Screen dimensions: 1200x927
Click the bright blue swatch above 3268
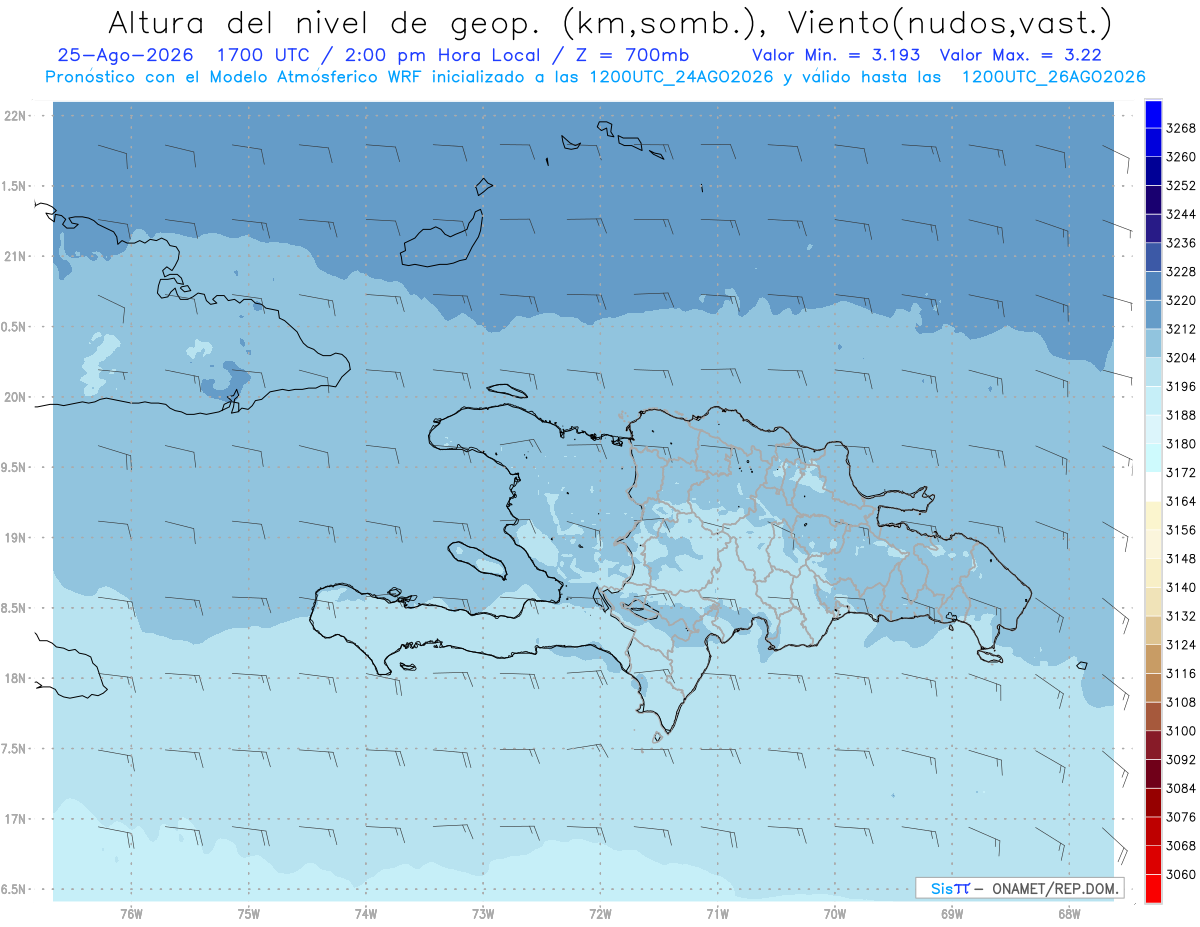1153,114
